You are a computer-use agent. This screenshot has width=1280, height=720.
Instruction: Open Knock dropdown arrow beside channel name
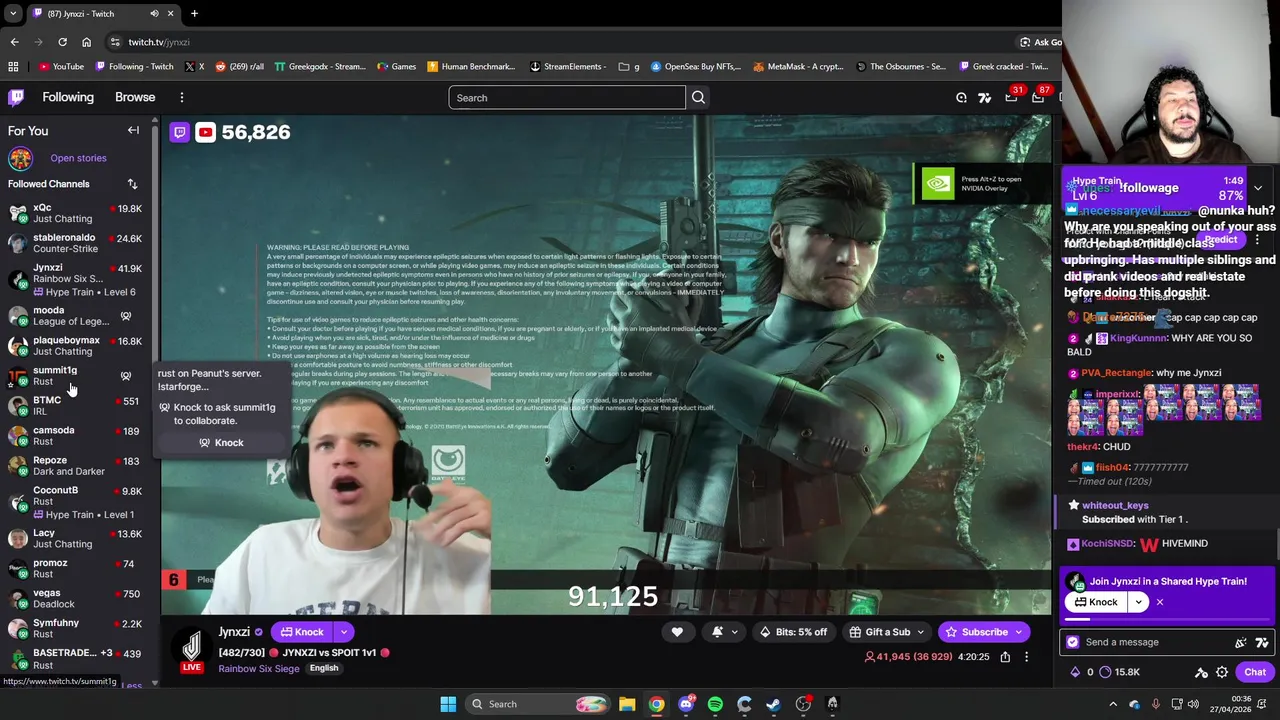[343, 632]
